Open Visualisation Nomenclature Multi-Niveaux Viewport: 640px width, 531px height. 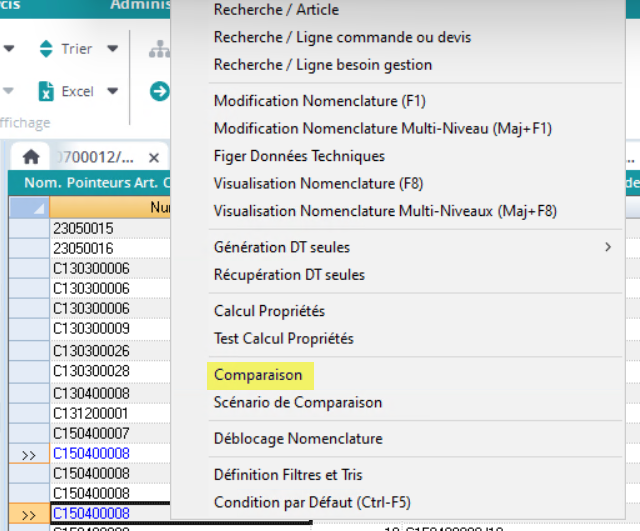(385, 211)
